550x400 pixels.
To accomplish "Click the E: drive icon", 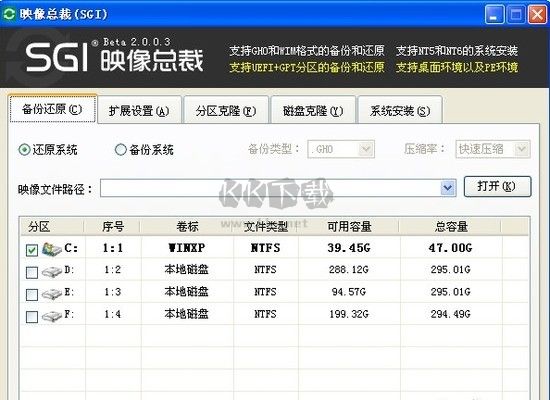I will tap(52, 293).
